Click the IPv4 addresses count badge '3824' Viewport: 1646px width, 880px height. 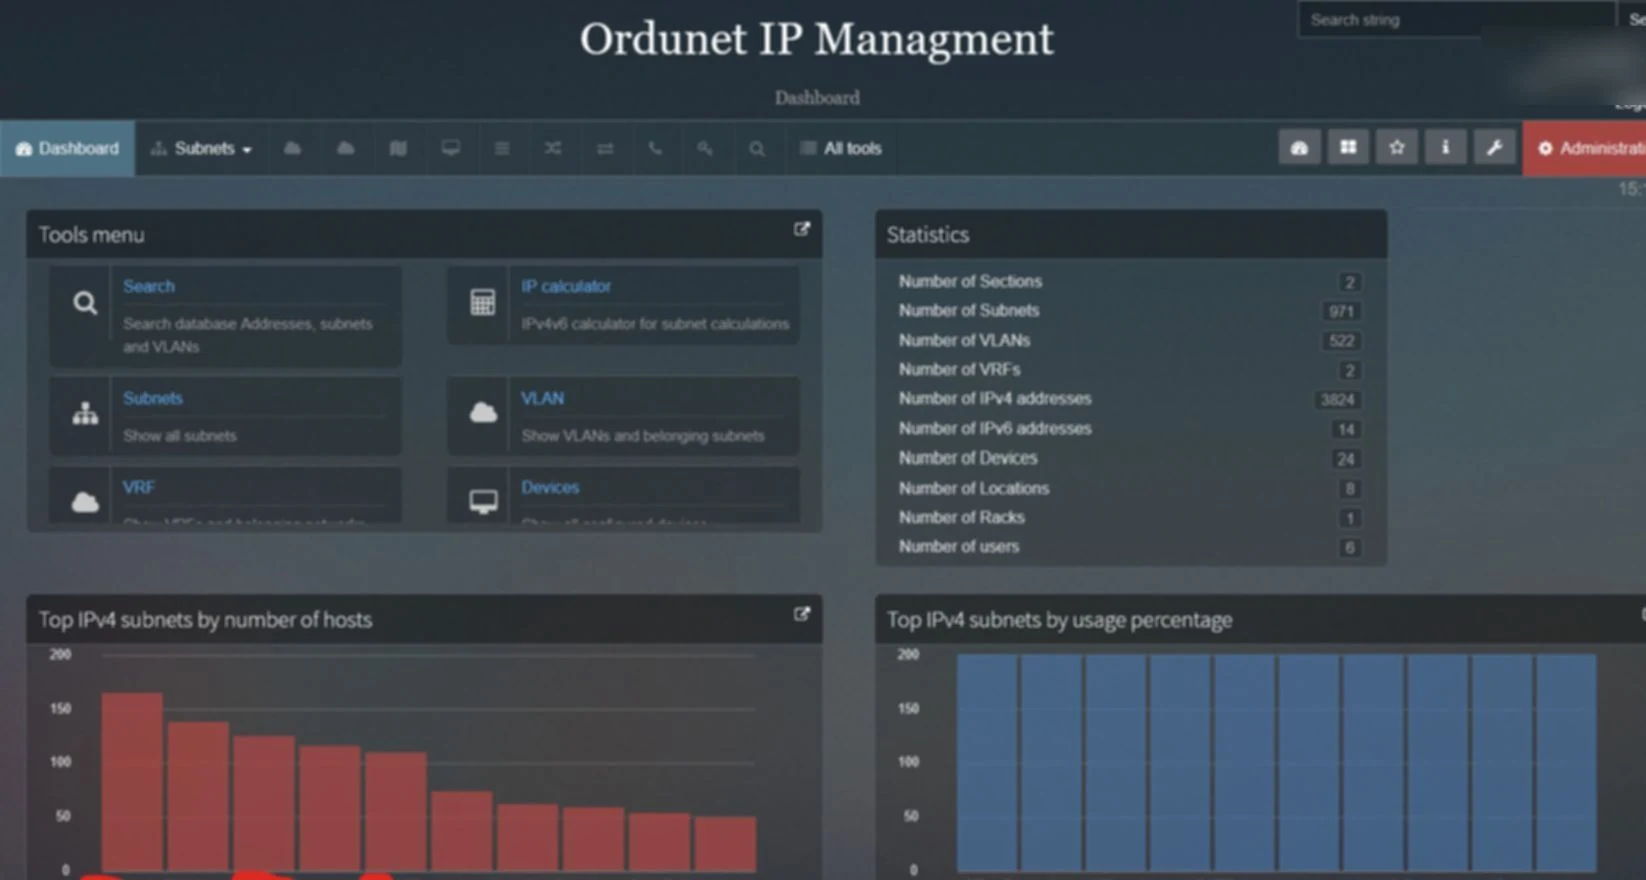[1337, 400]
